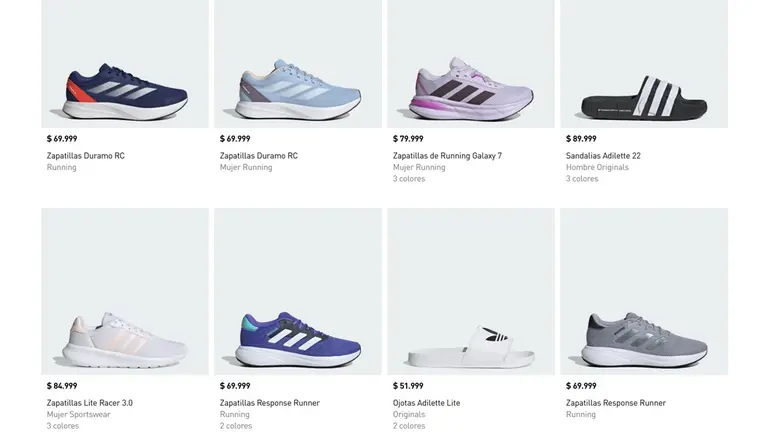Go to the Zapatillas Lite Racer 3.0 title
The width and height of the screenshot is (768, 434).
point(89,403)
